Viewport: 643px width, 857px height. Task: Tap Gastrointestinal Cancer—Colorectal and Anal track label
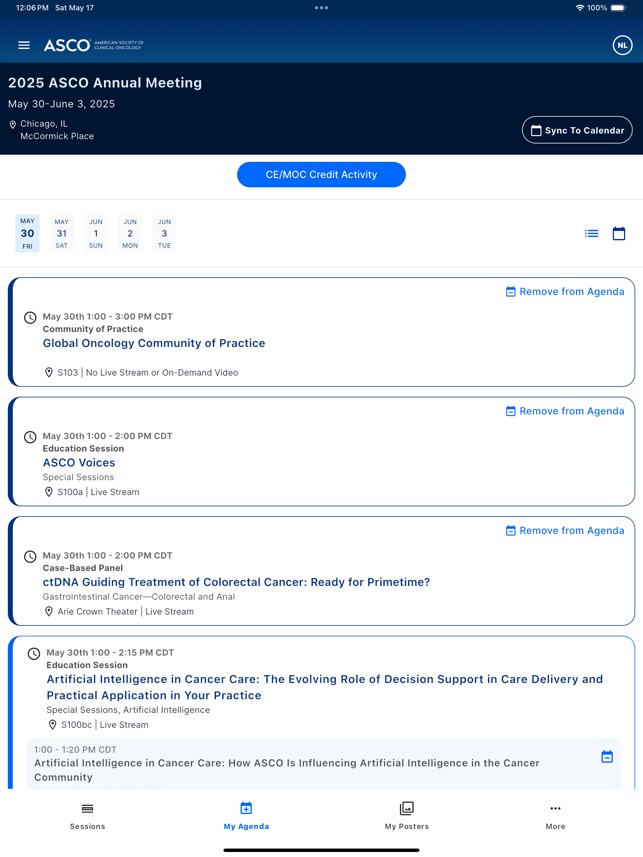click(139, 597)
